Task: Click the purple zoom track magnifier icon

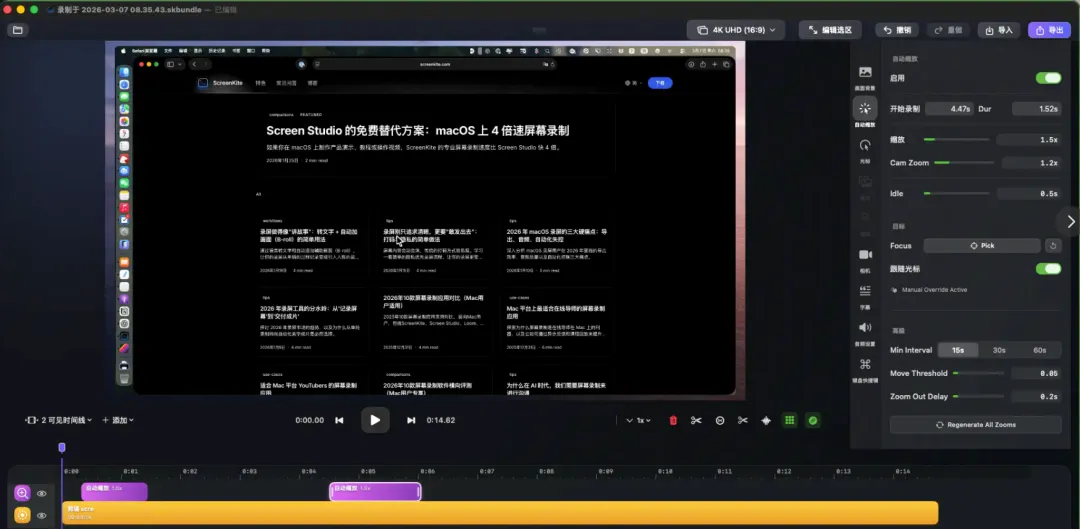Action: [22, 493]
